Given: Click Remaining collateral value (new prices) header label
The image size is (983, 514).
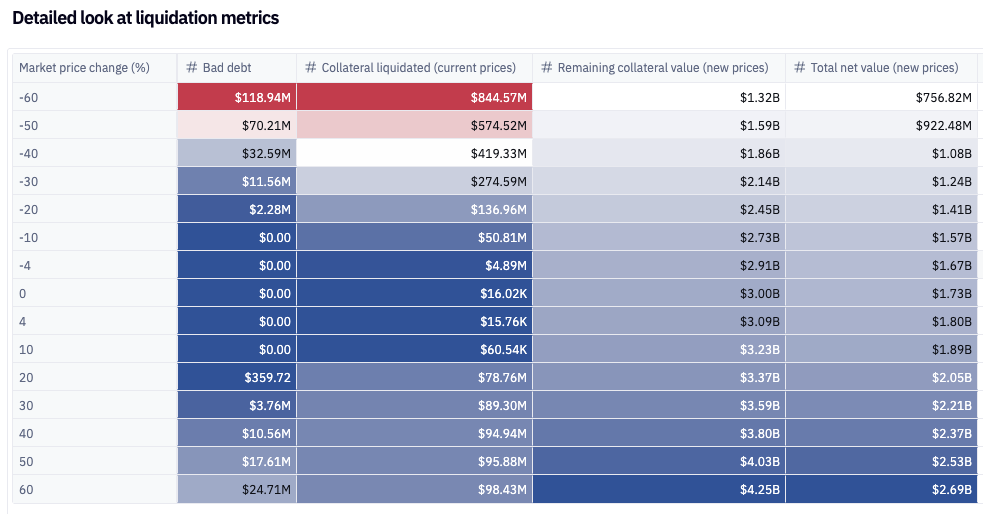Looking at the screenshot, I should point(663,67).
